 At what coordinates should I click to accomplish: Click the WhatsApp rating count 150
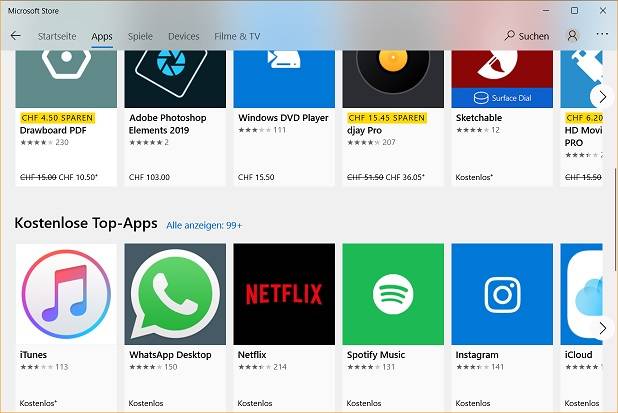click(171, 367)
